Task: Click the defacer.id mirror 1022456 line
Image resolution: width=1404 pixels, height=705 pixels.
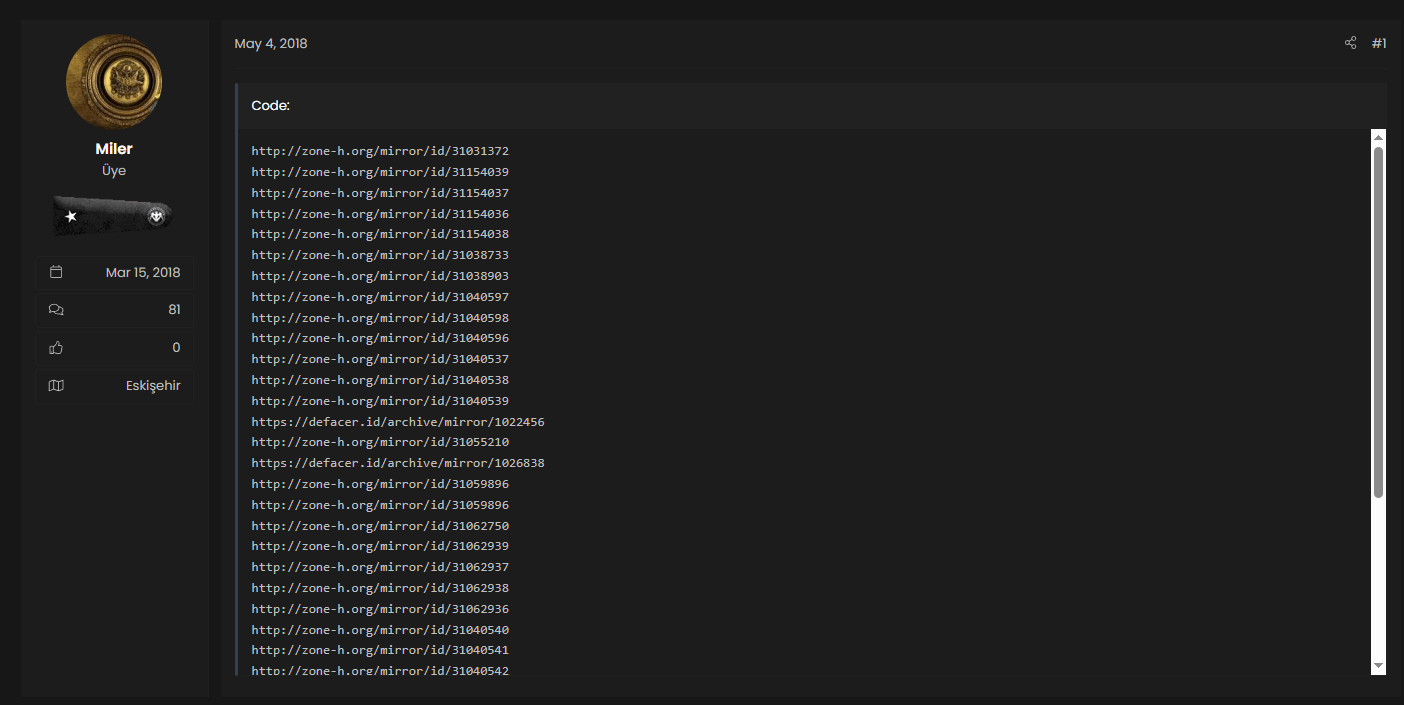Action: 398,422
